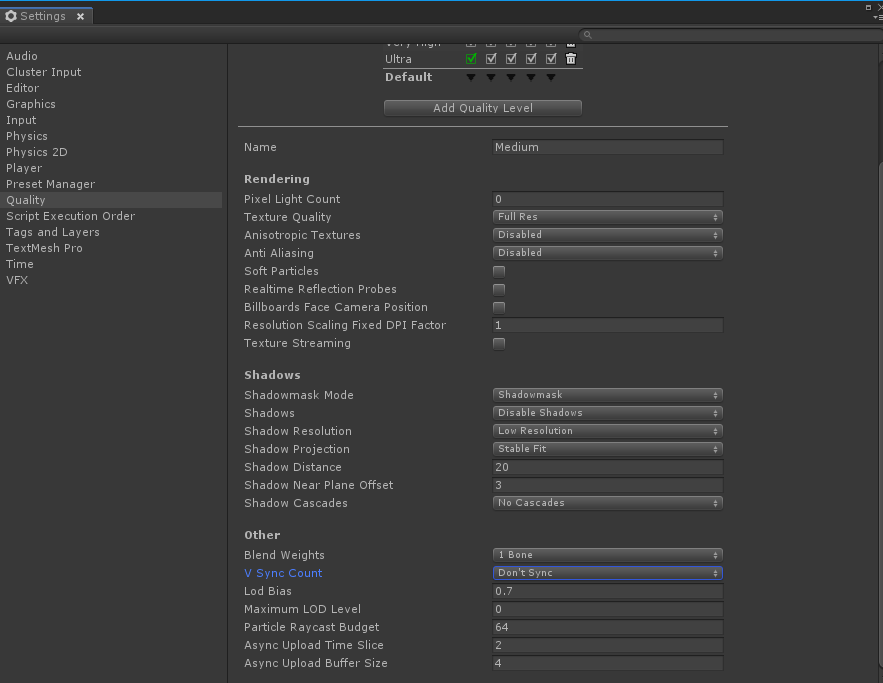Delete the Ultra quality level via trash icon
Viewport: 883px width, 683px height.
570,59
